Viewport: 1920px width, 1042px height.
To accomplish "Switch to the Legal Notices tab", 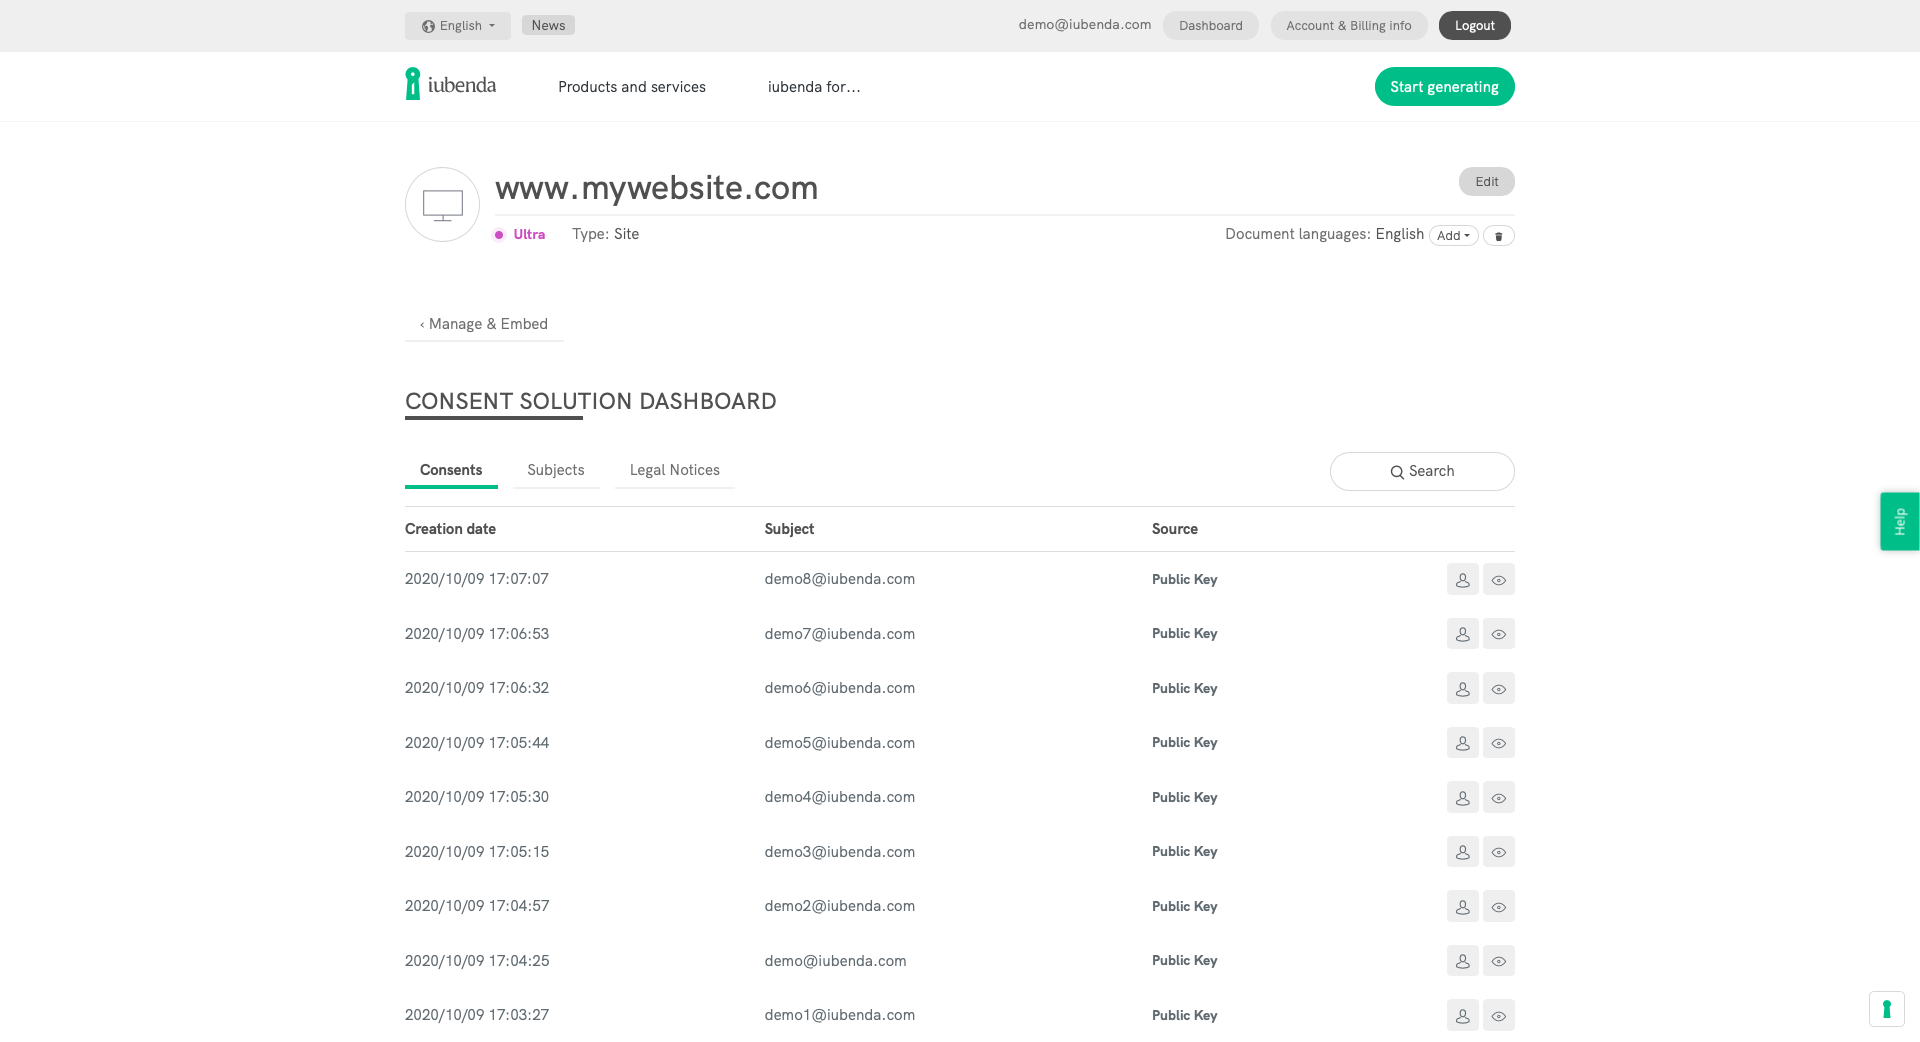I will [x=675, y=470].
